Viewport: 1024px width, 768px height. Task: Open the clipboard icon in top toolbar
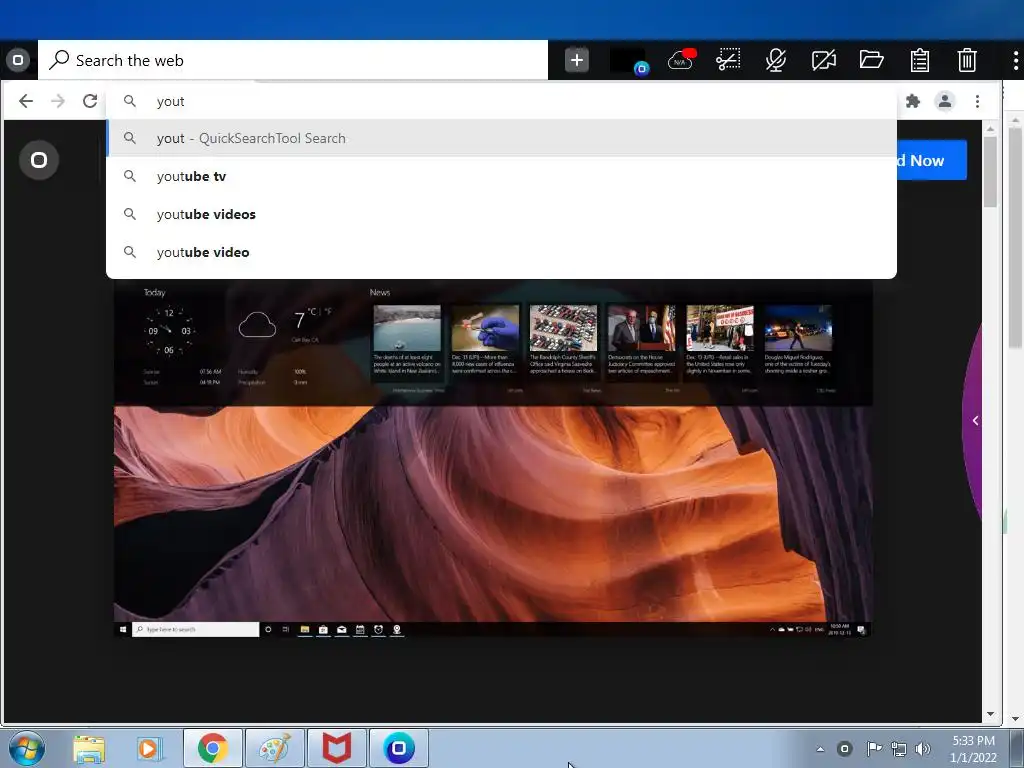(x=920, y=60)
